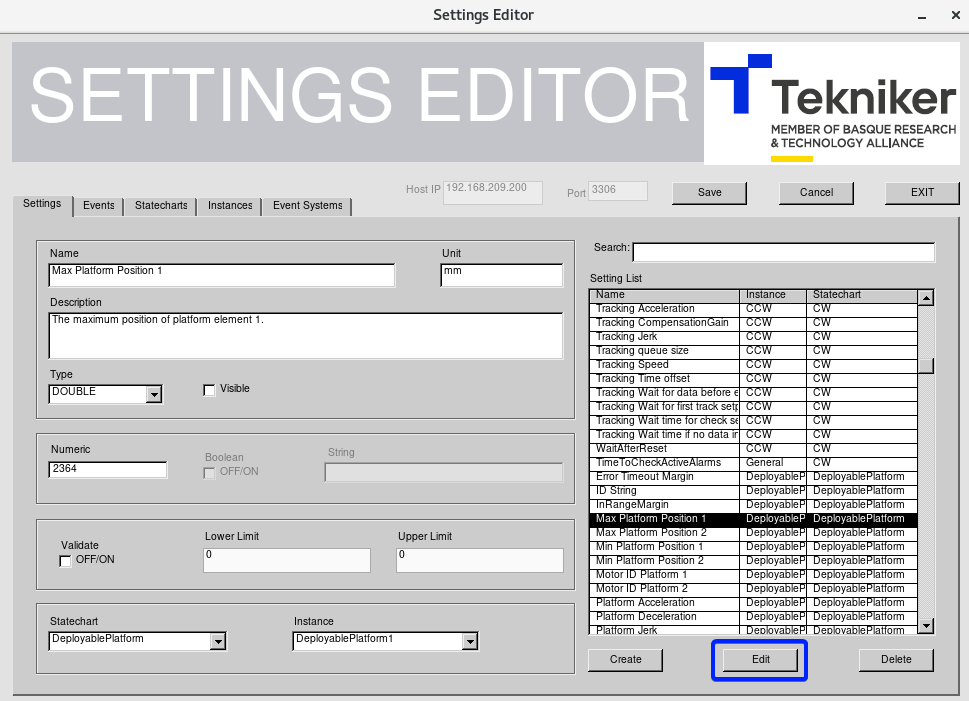Select the WaitAfterReset row
Viewport: 969px width, 701px height.
(753, 449)
